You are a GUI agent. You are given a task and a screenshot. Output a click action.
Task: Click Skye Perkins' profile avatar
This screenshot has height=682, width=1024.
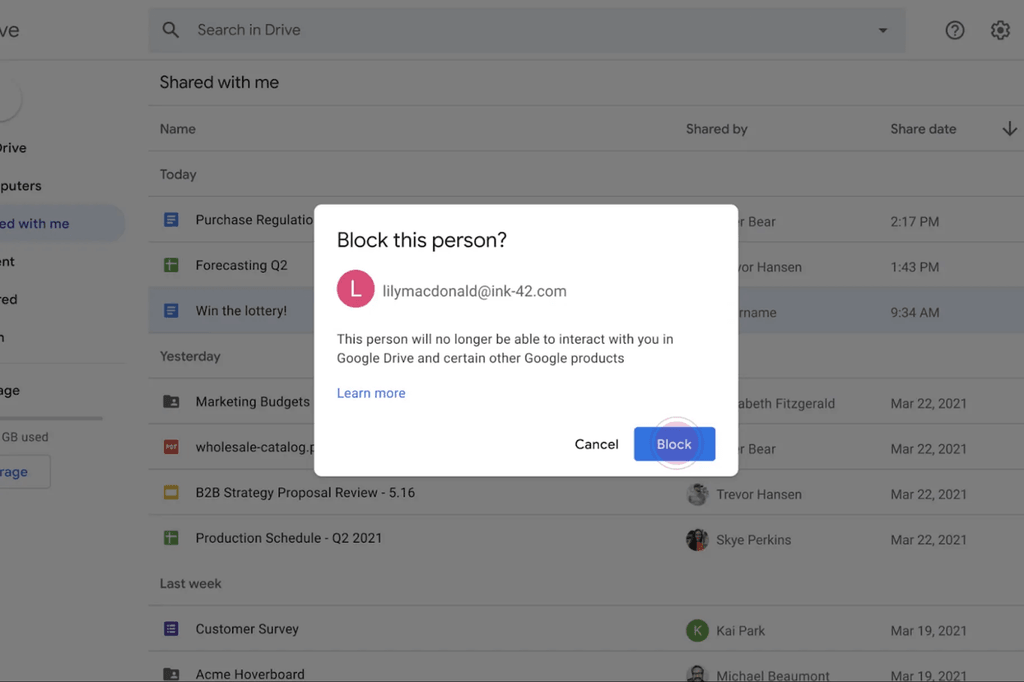(697, 539)
